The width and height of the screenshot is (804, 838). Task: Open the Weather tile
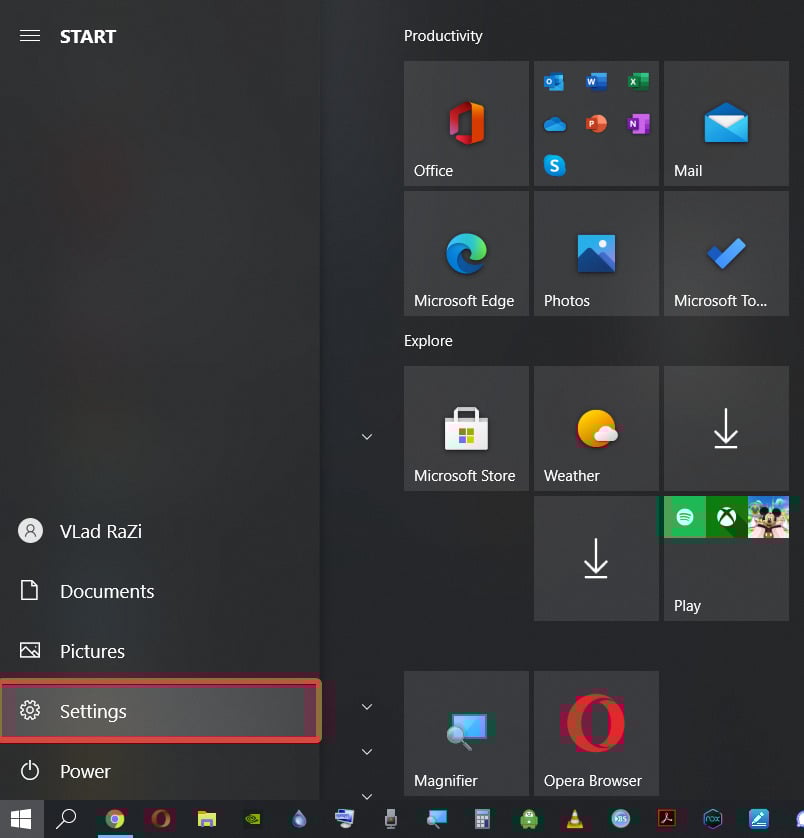[x=596, y=429]
